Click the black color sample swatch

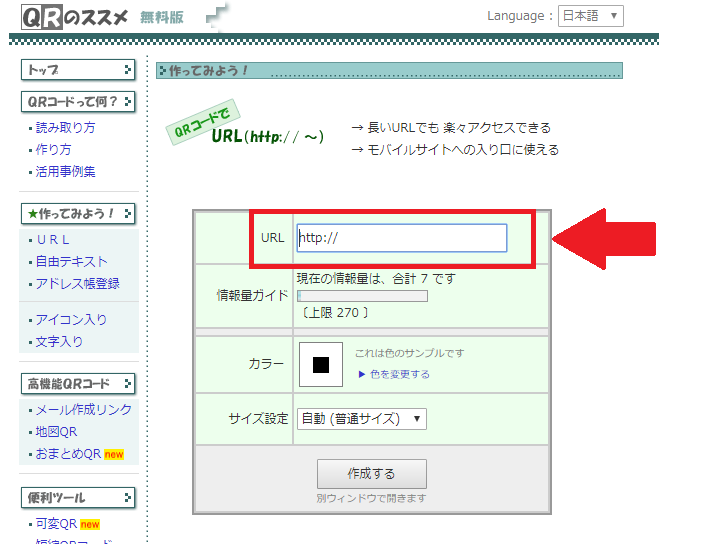[x=321, y=364]
